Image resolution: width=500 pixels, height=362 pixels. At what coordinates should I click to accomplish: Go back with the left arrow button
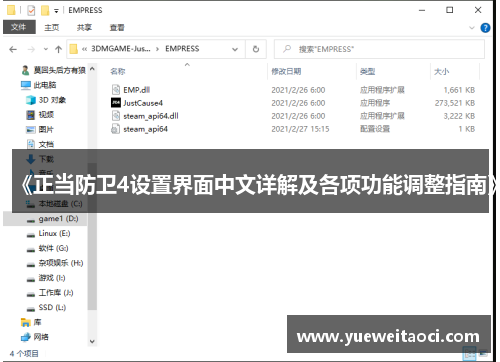click(13, 50)
